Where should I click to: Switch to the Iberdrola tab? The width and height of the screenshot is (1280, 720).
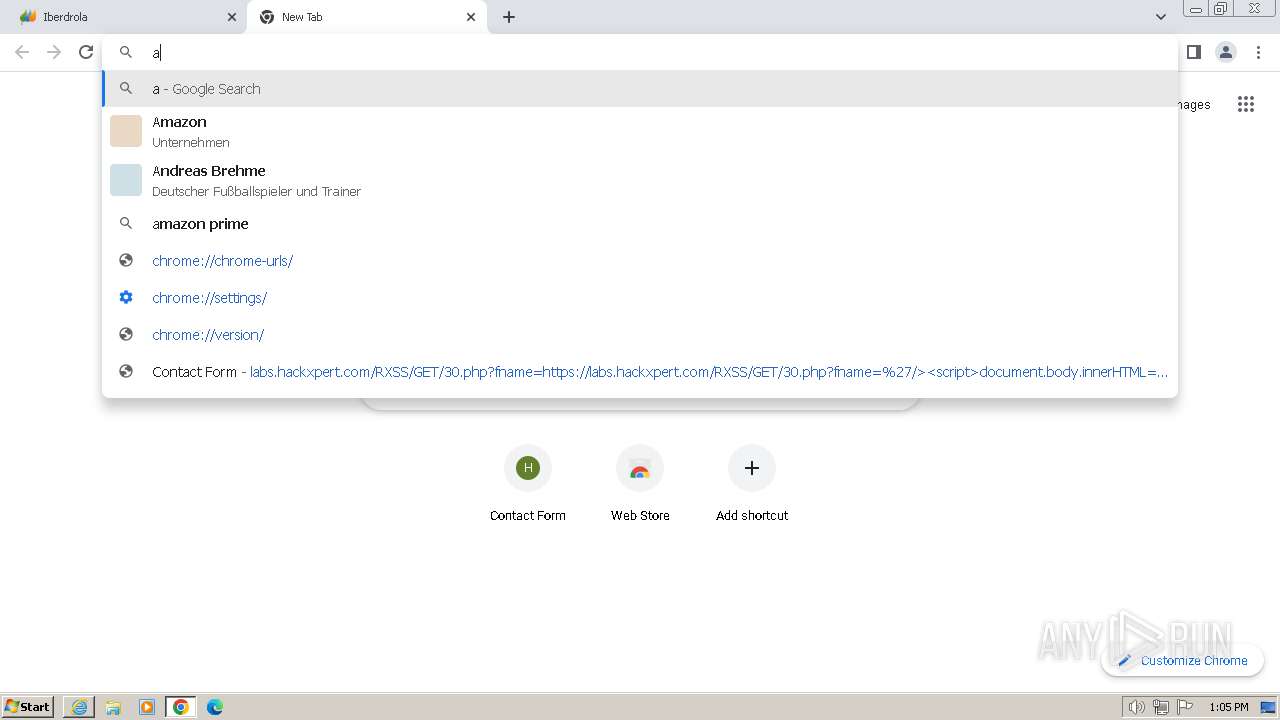coord(123,17)
